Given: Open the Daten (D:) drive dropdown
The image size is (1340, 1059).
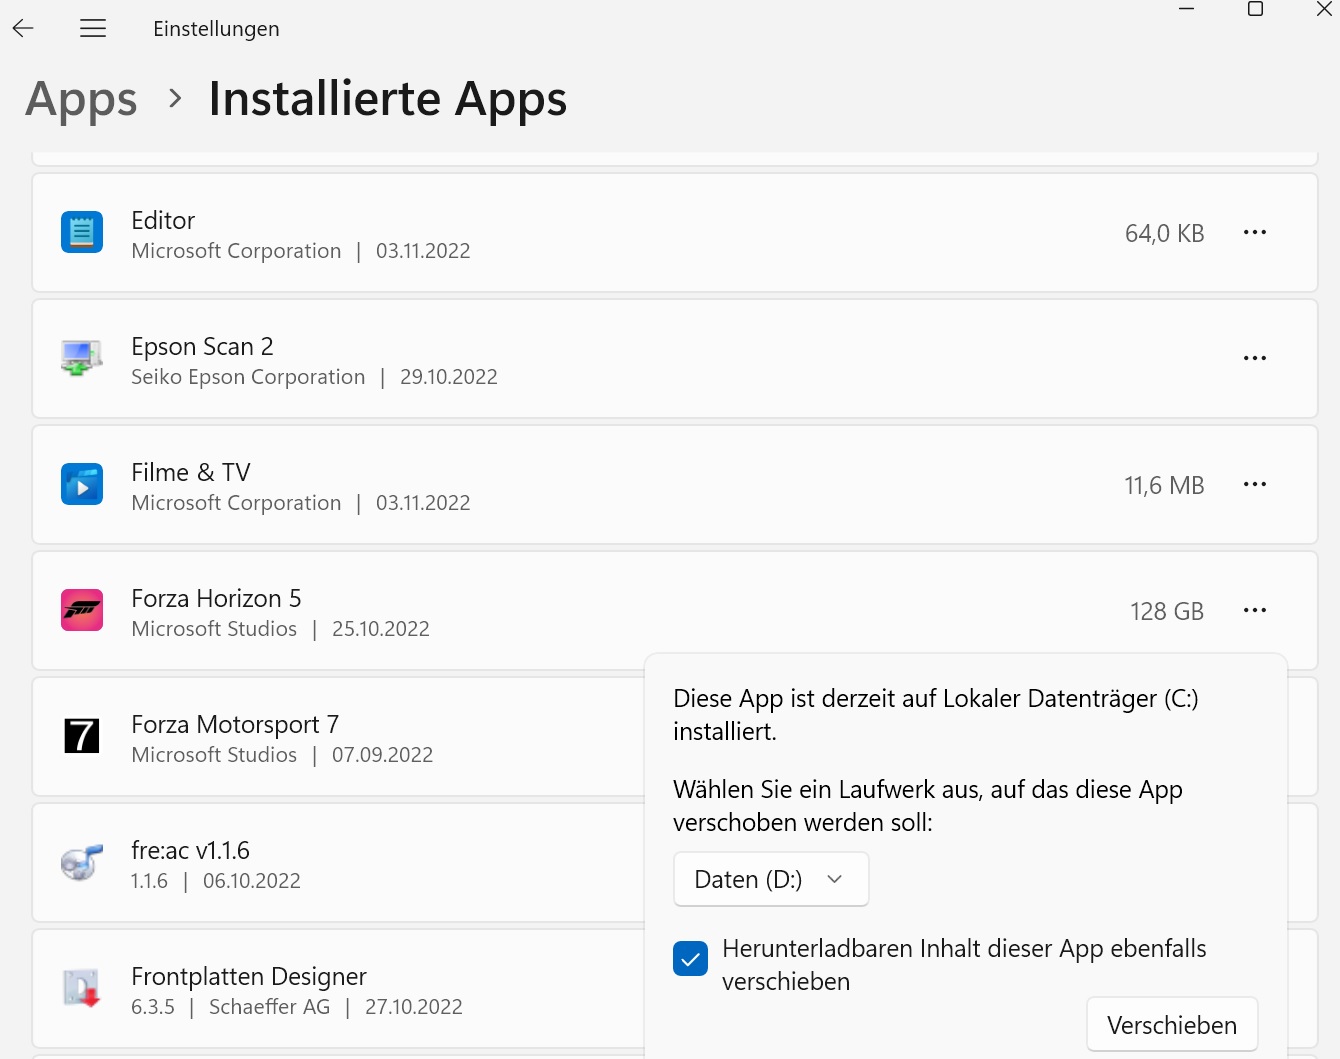Looking at the screenshot, I should coord(771,879).
